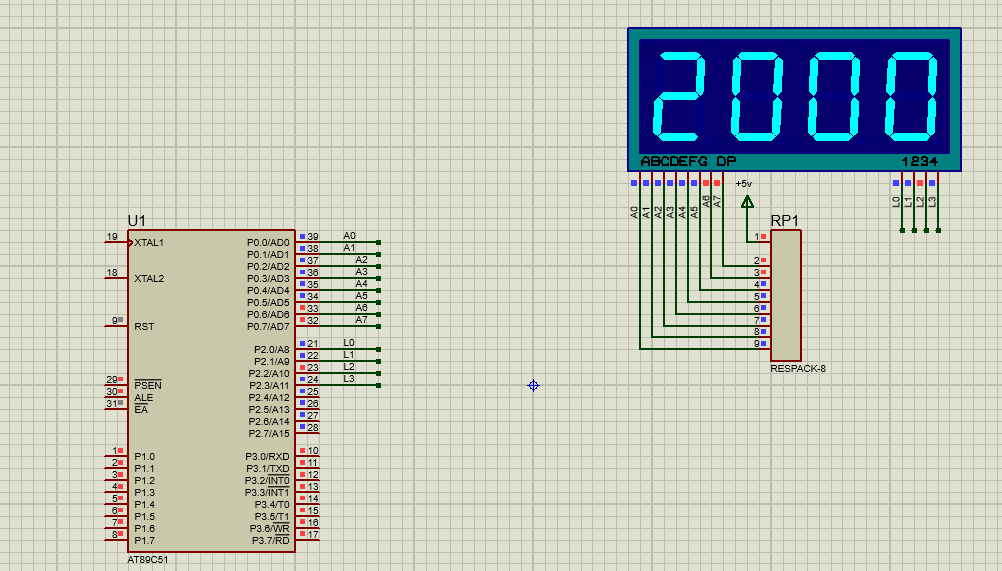Click the P2.3/A11 pin label
Image resolution: width=1002 pixels, height=571 pixels.
[x=269, y=386]
